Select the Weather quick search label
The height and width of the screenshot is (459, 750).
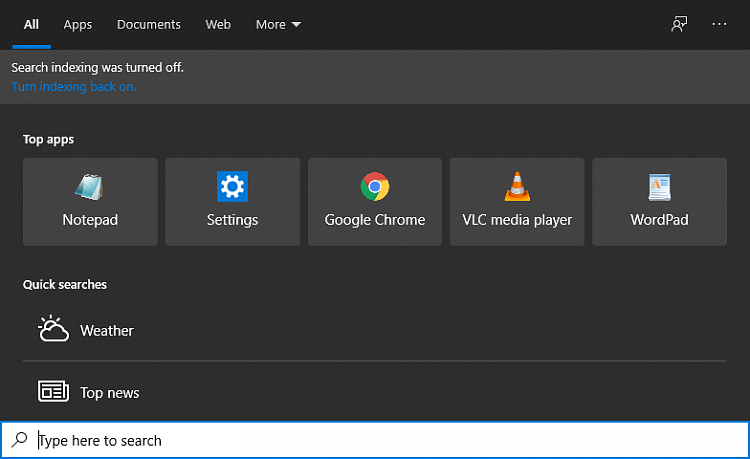coord(107,330)
